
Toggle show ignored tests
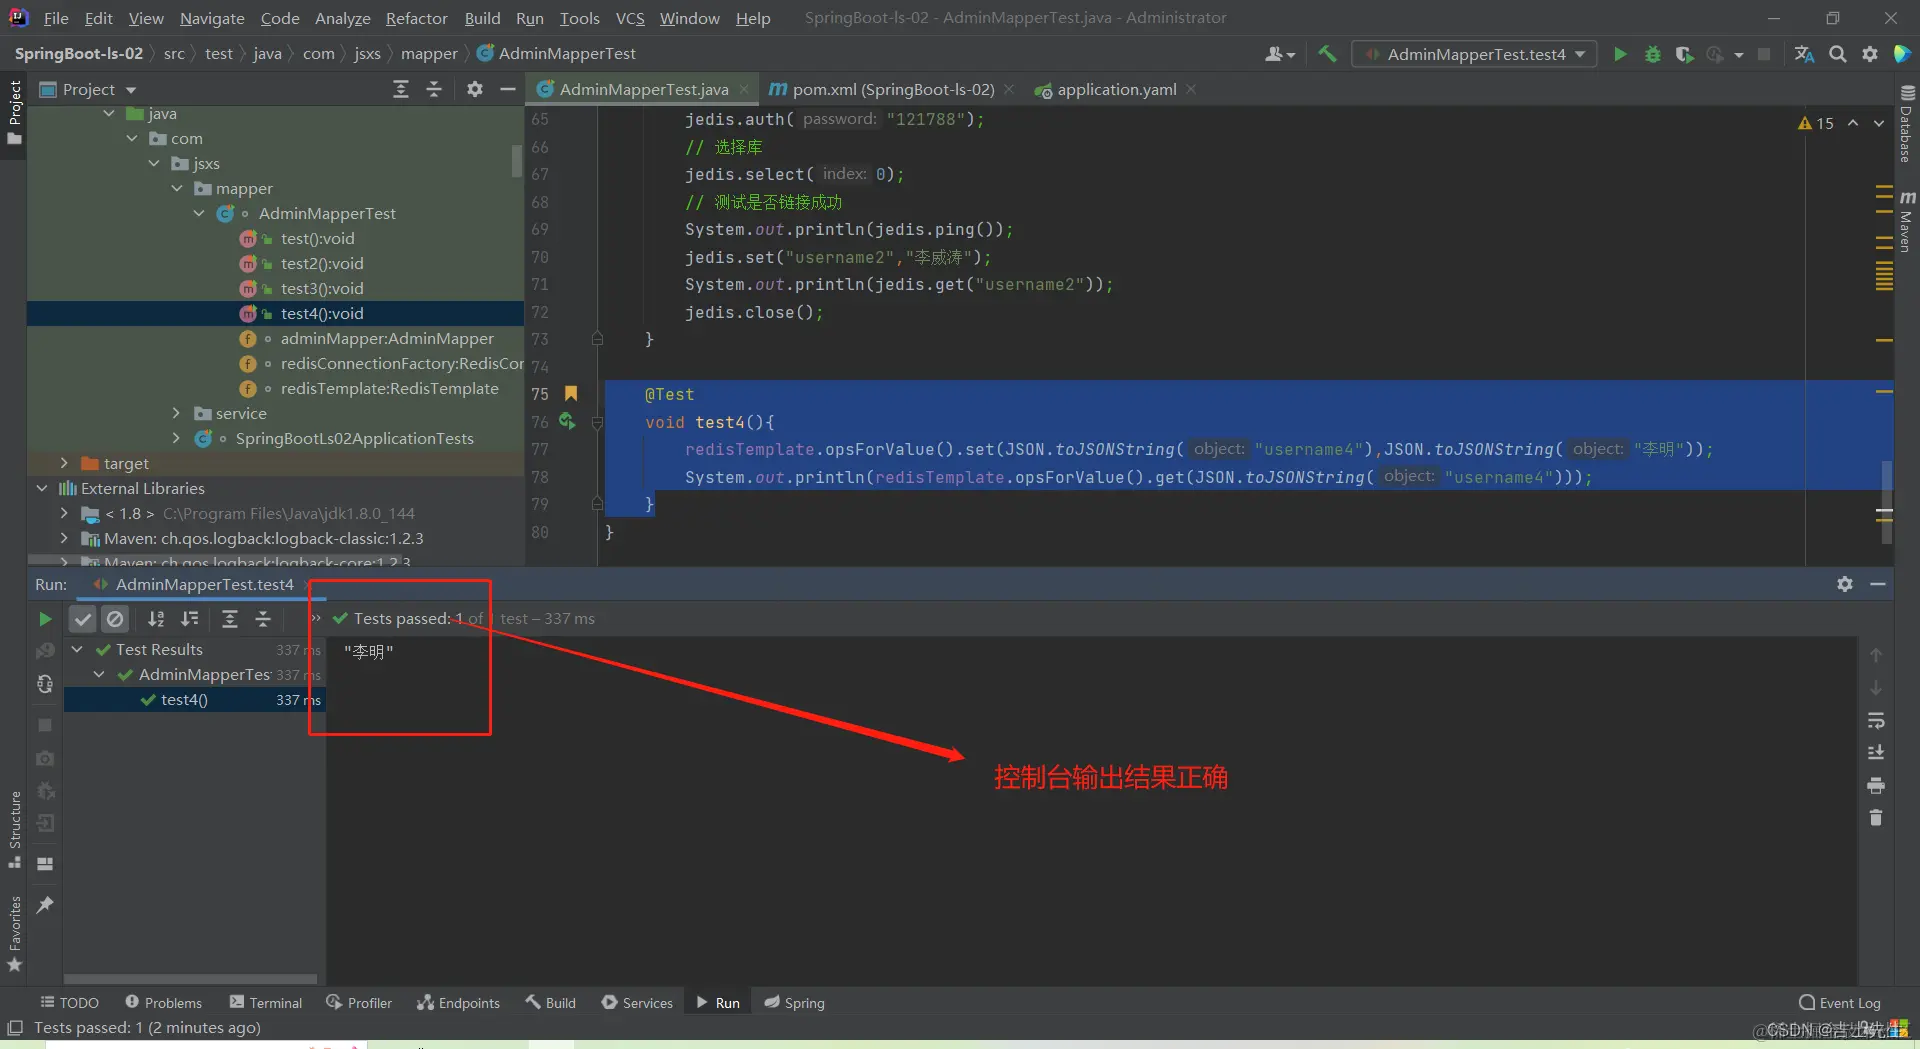(x=115, y=619)
